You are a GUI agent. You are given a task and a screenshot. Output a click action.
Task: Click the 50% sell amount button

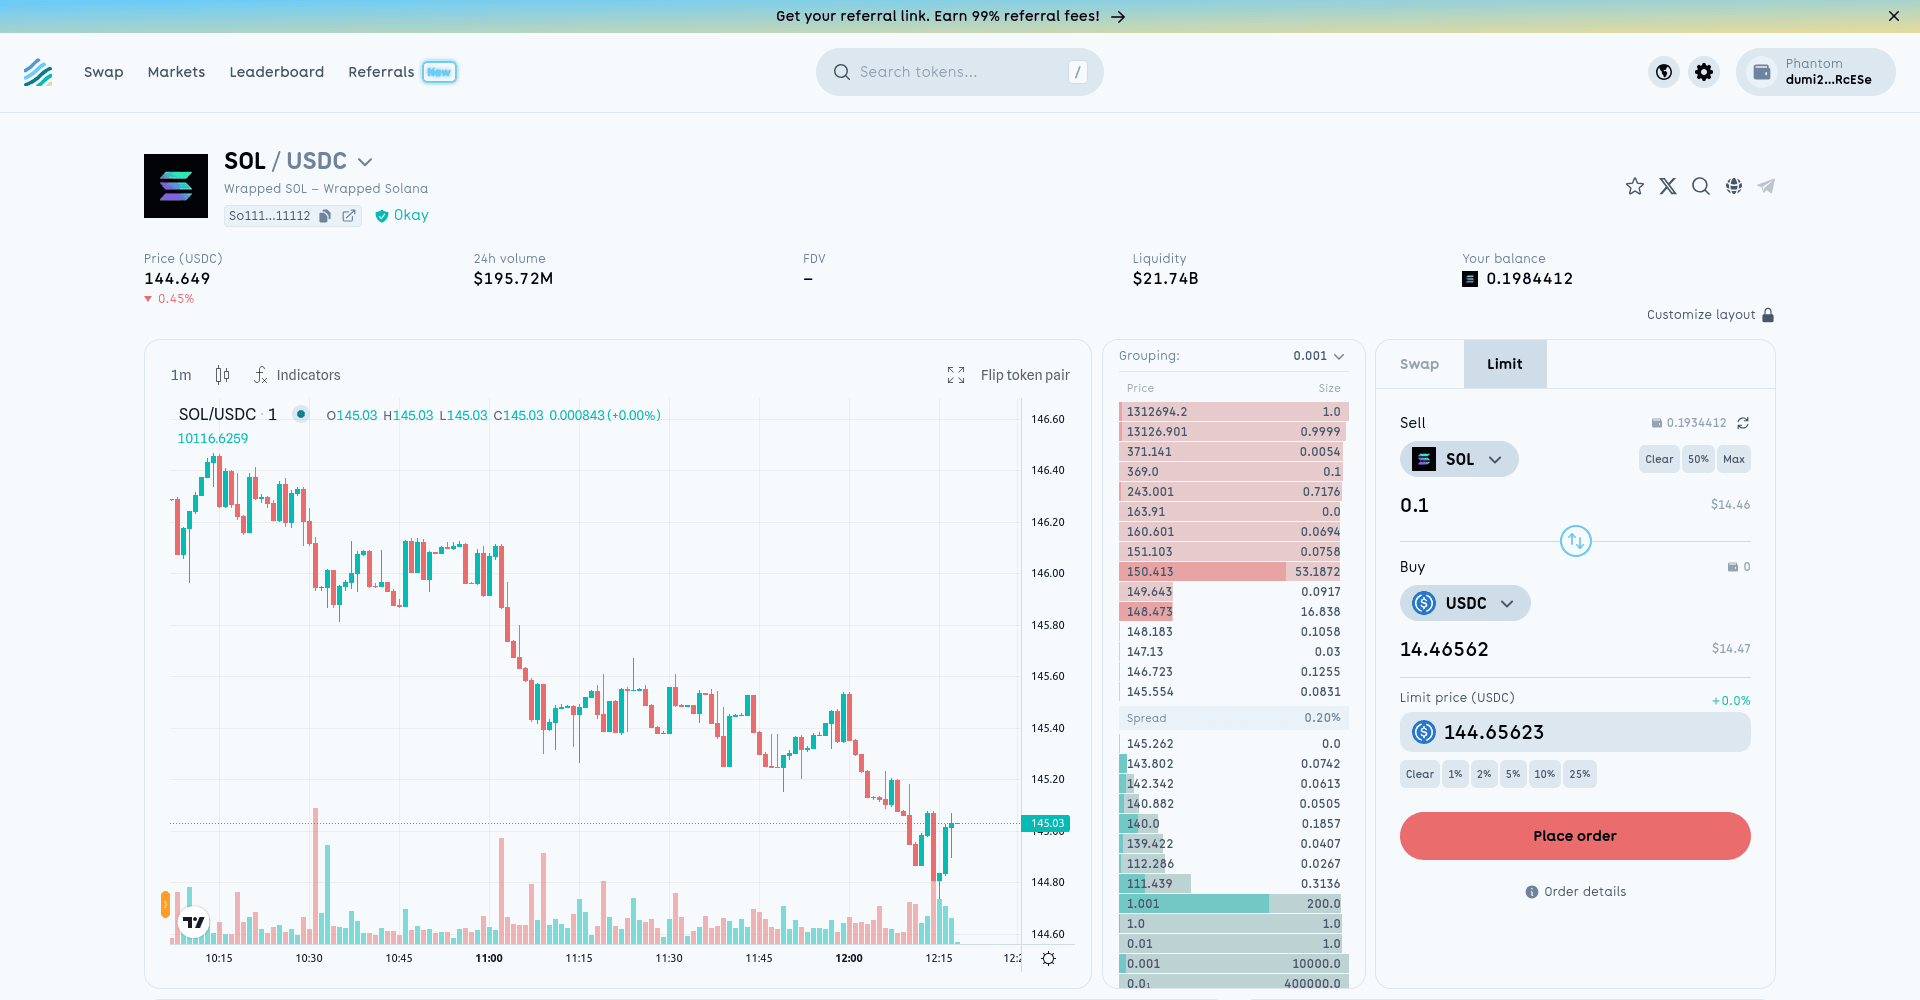click(x=1698, y=460)
